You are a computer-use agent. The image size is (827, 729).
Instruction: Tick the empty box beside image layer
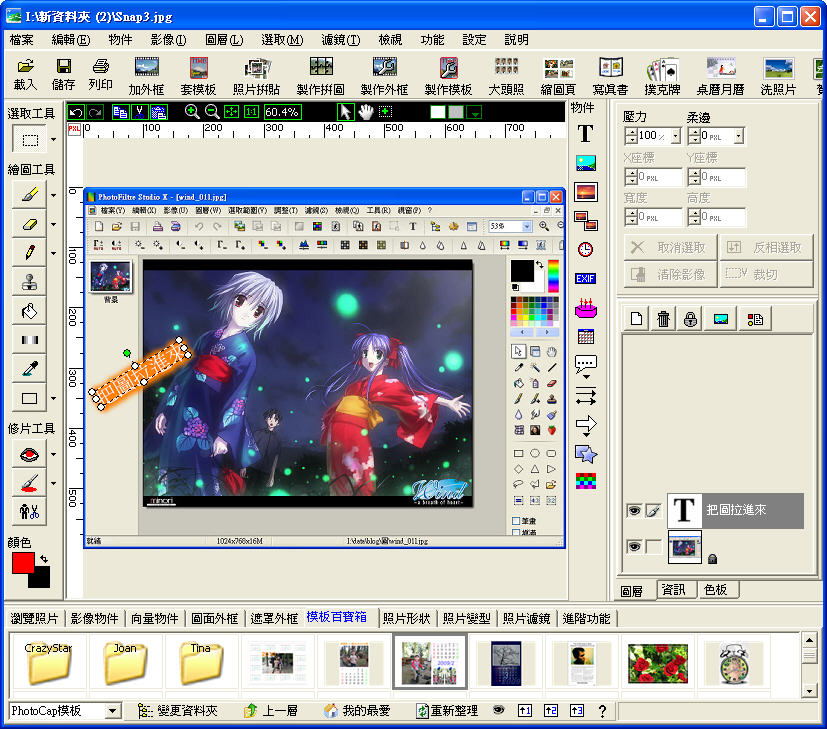pyautogui.click(x=653, y=546)
